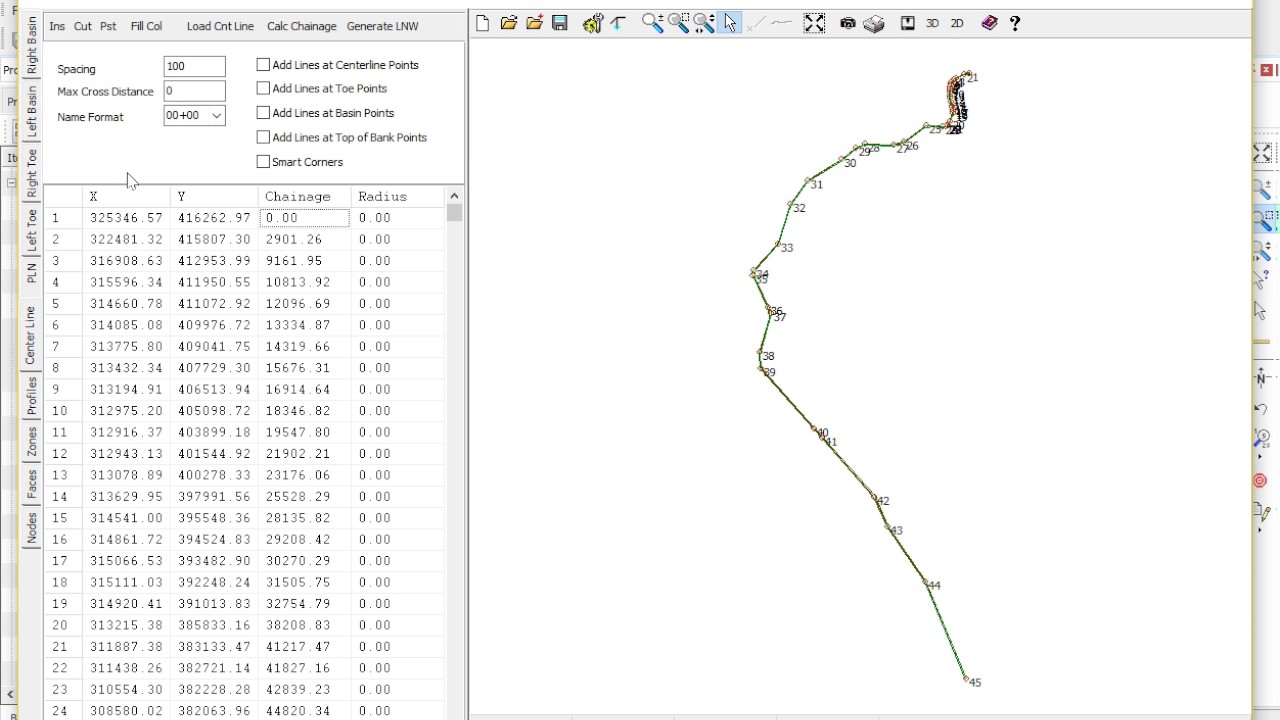The image size is (1280, 720).
Task: Click north arrow icon in right window
Action: tap(1262, 378)
